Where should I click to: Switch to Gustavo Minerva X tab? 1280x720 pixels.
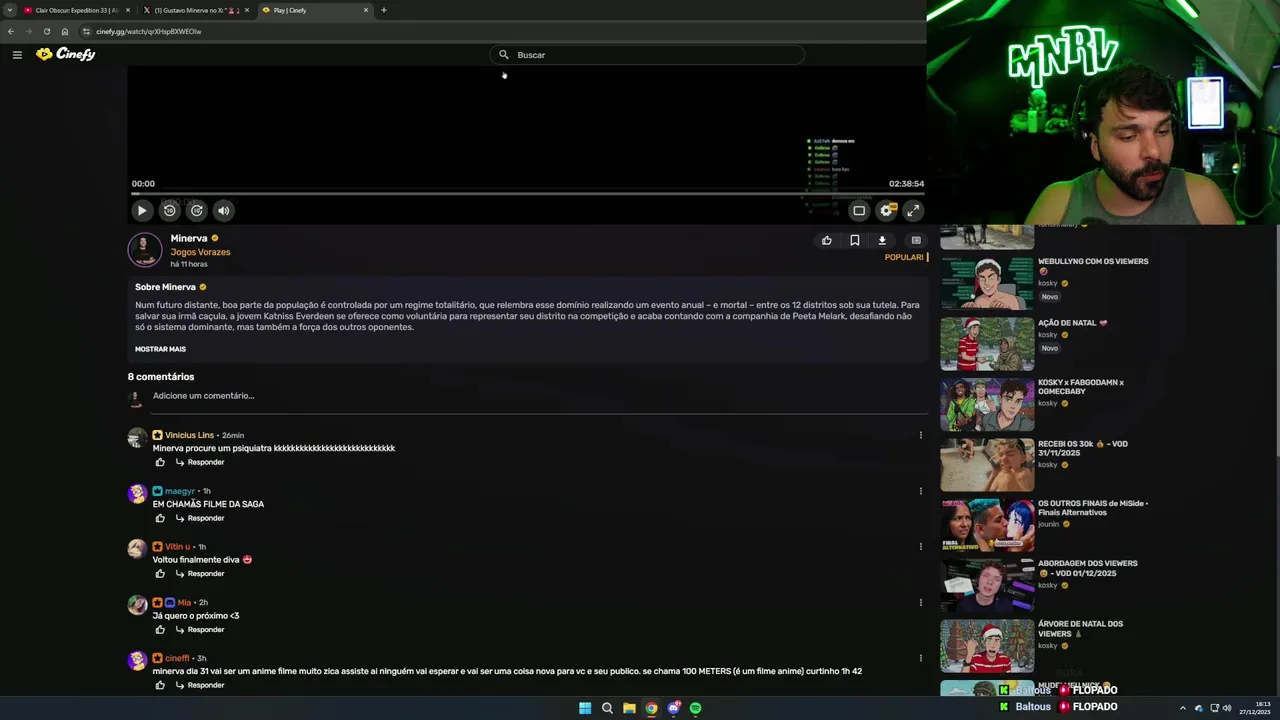point(196,10)
